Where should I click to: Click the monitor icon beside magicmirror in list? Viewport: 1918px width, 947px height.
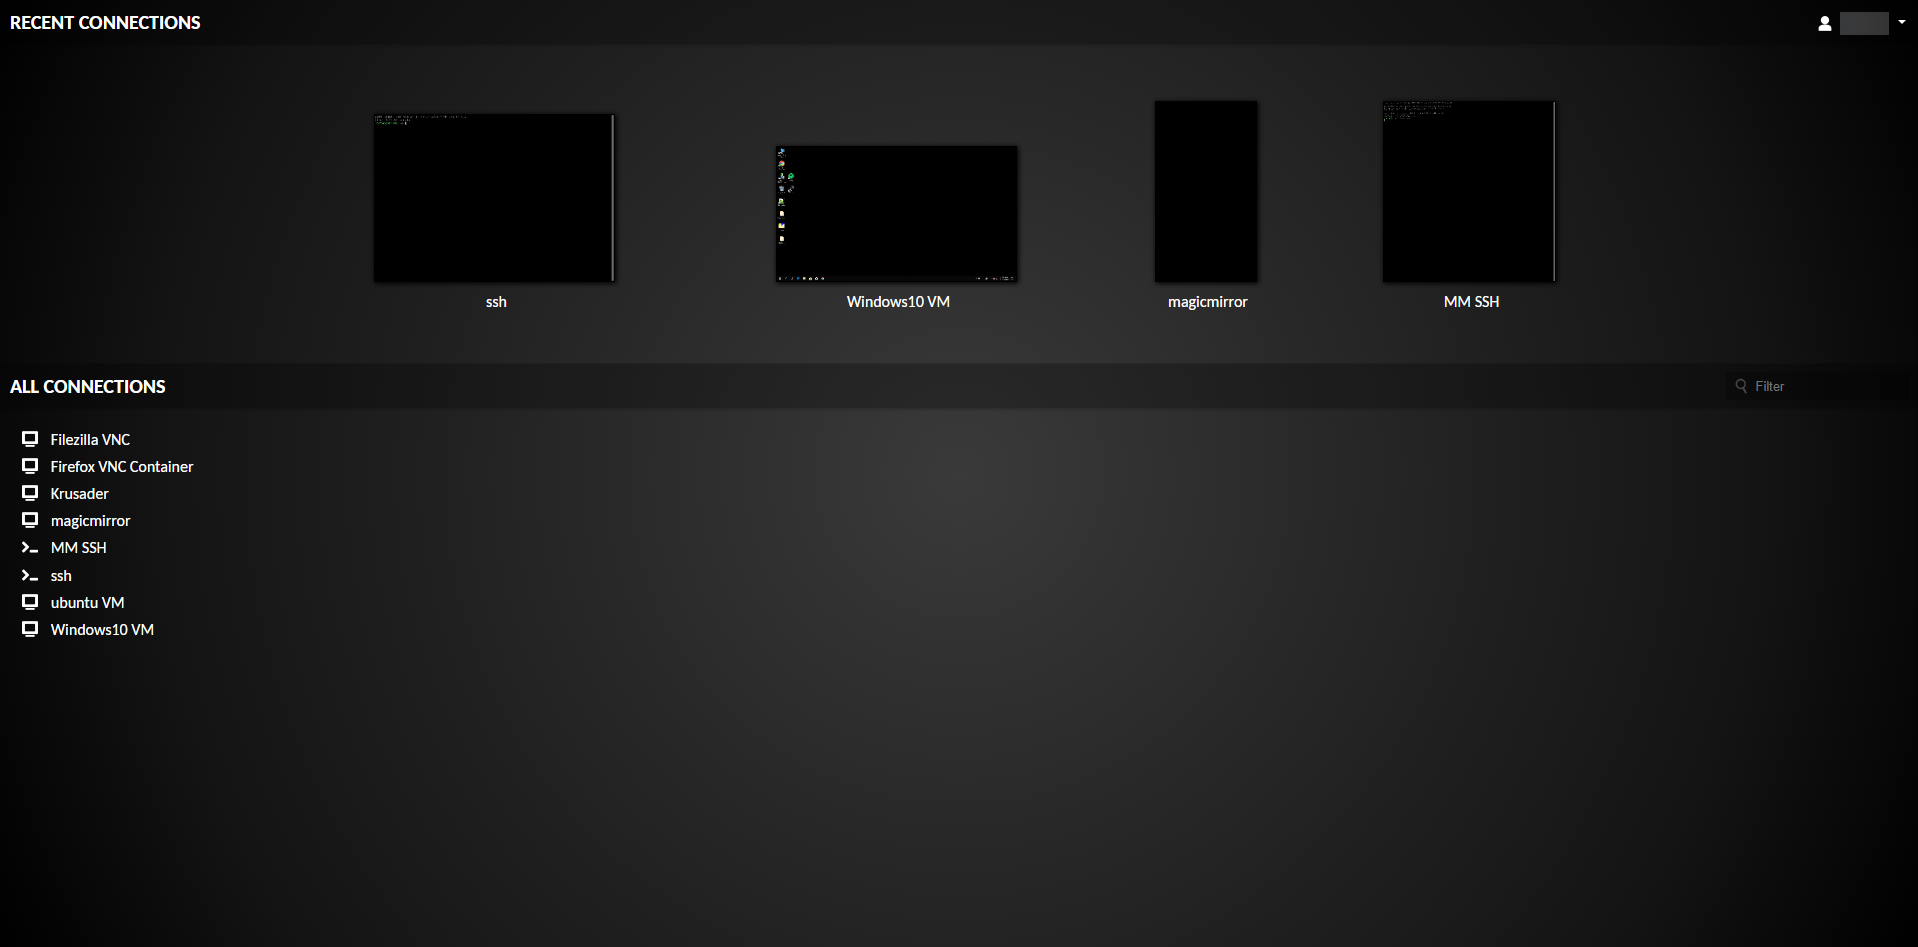(x=30, y=520)
